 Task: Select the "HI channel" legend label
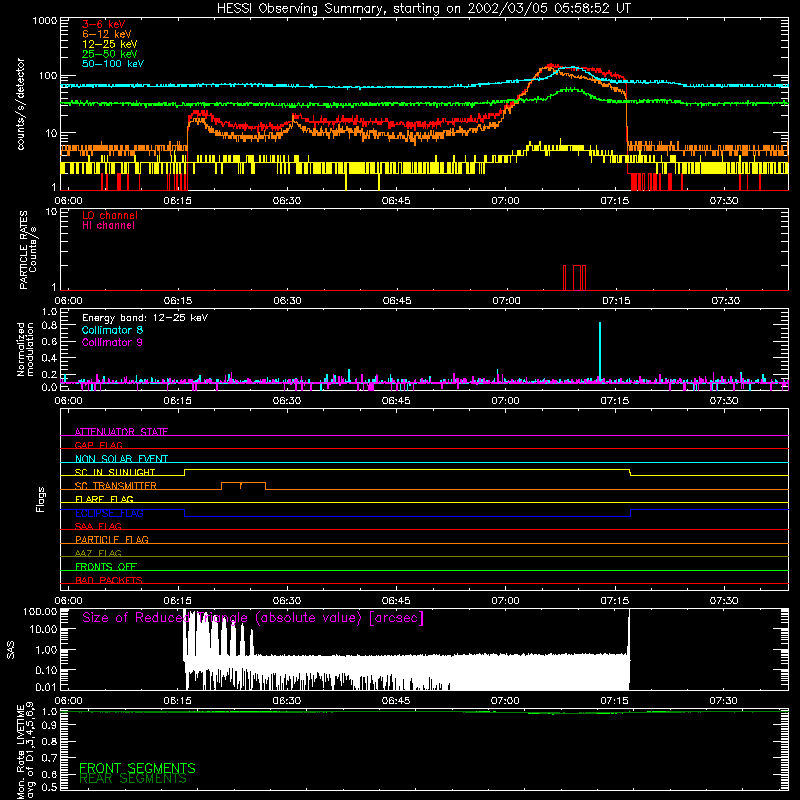[x=109, y=226]
